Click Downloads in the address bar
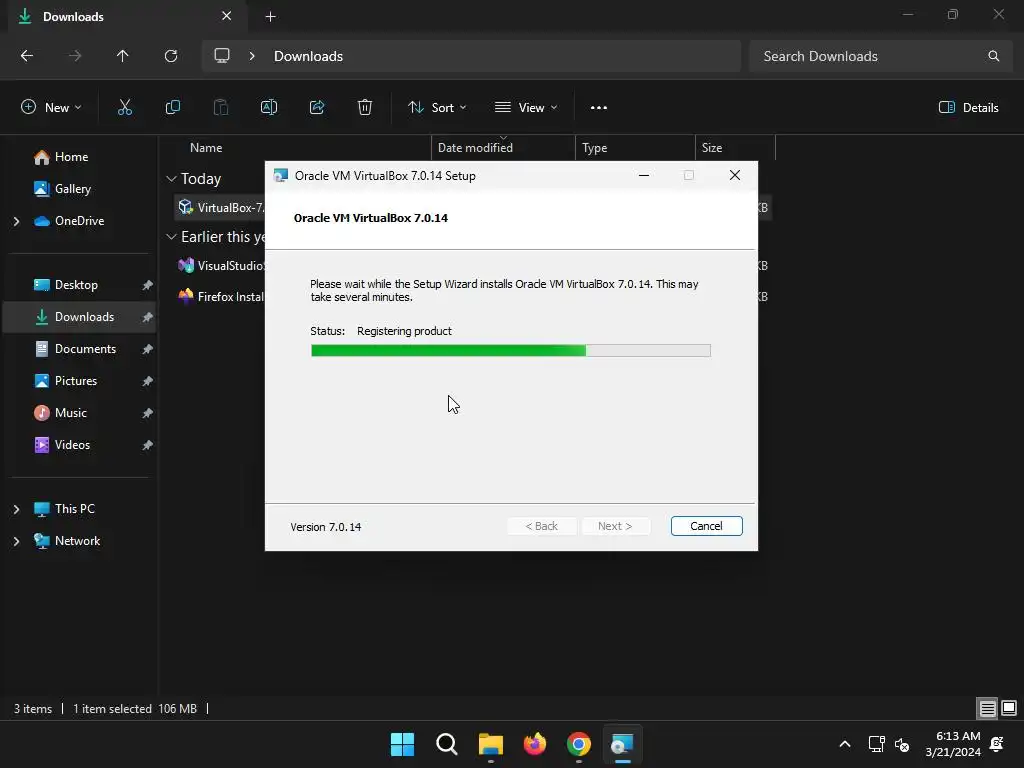The height and width of the screenshot is (768, 1024). point(308,56)
